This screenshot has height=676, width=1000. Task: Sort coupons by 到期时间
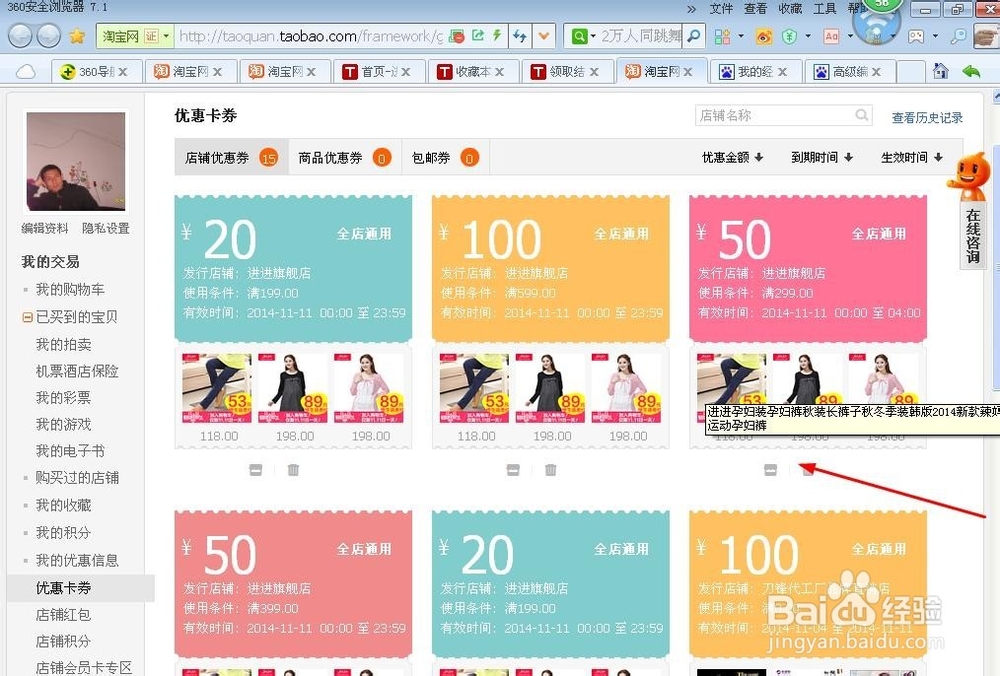[x=821, y=158]
